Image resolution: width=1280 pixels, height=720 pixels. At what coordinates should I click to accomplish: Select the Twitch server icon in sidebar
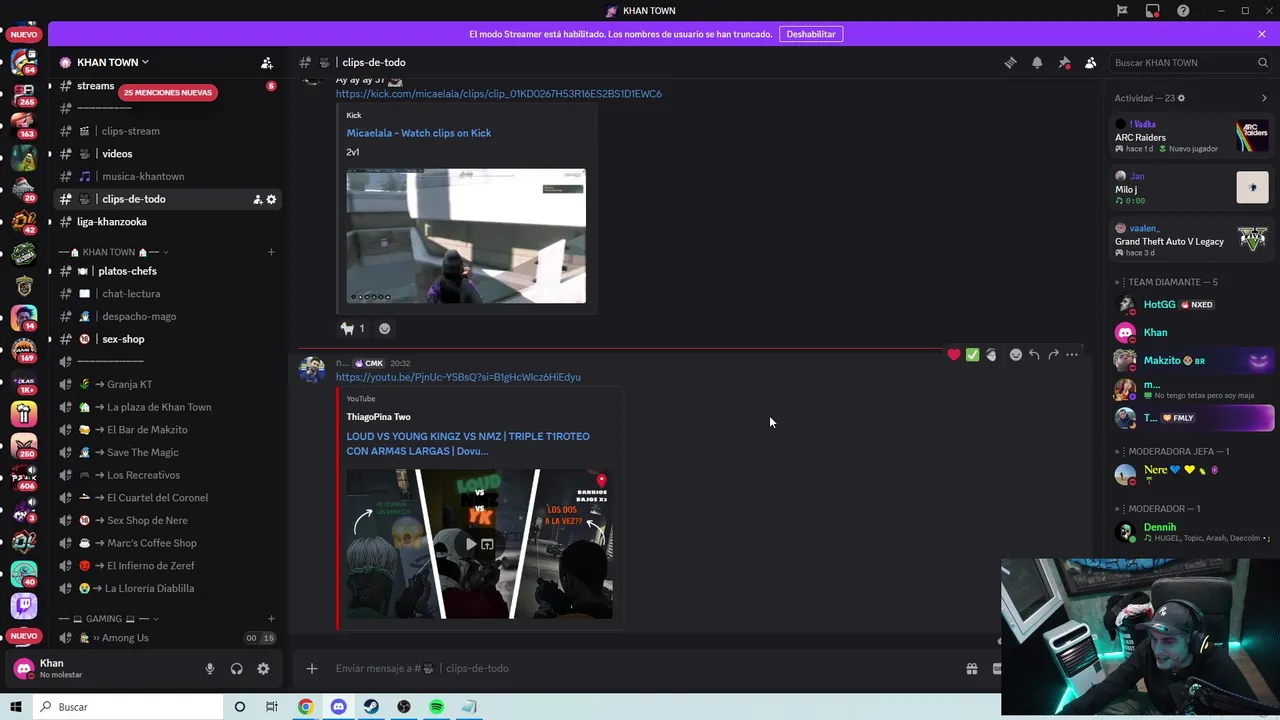24,605
